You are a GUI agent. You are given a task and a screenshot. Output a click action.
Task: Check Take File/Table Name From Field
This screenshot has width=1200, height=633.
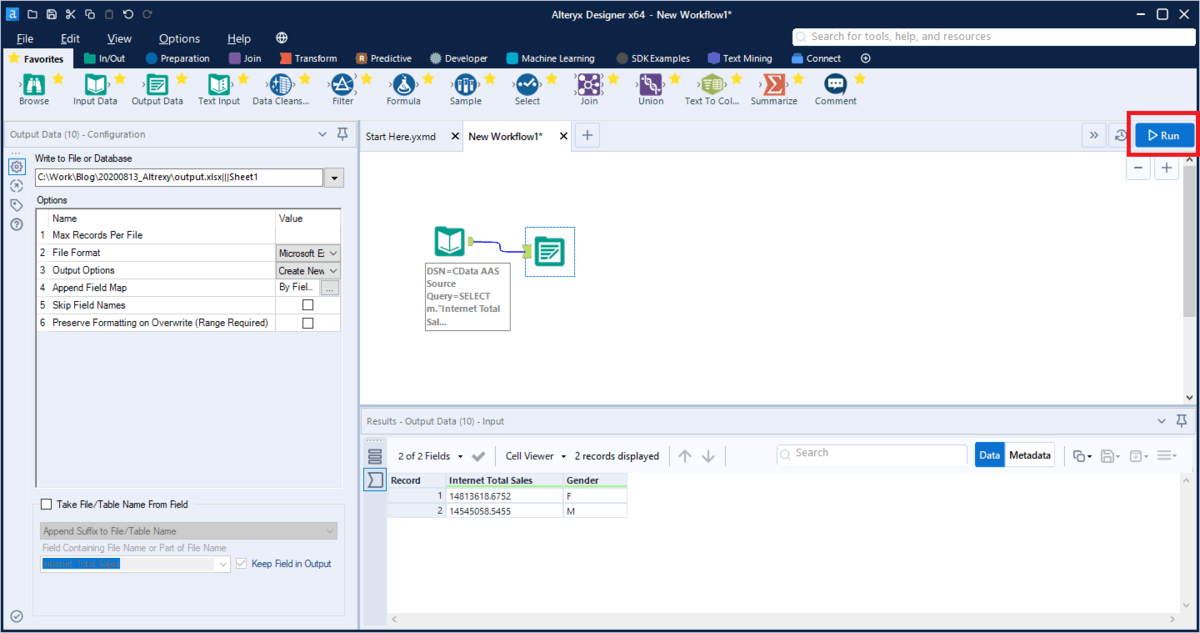click(46, 505)
